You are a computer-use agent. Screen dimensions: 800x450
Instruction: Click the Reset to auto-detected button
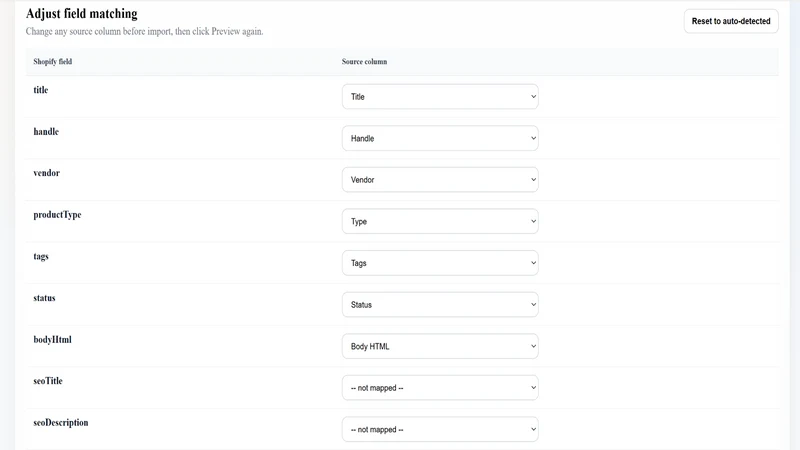pos(731,21)
